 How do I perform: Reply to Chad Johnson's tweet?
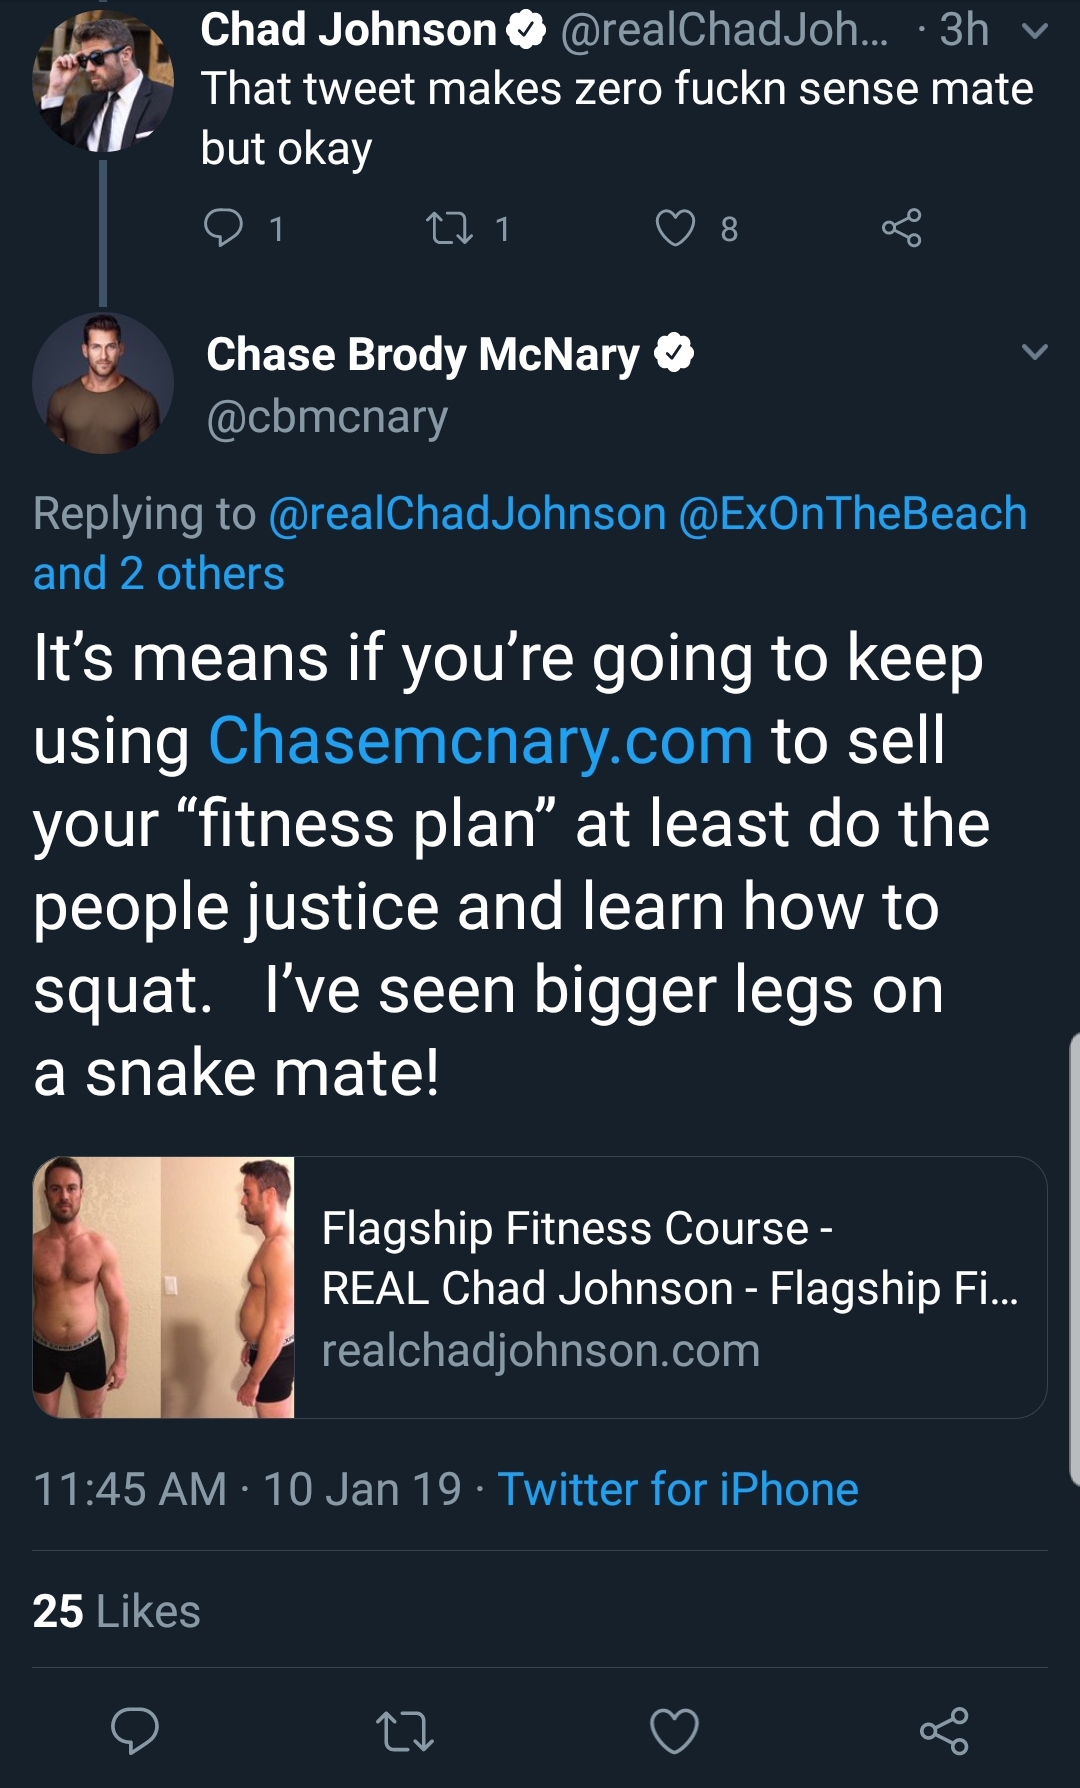224,228
